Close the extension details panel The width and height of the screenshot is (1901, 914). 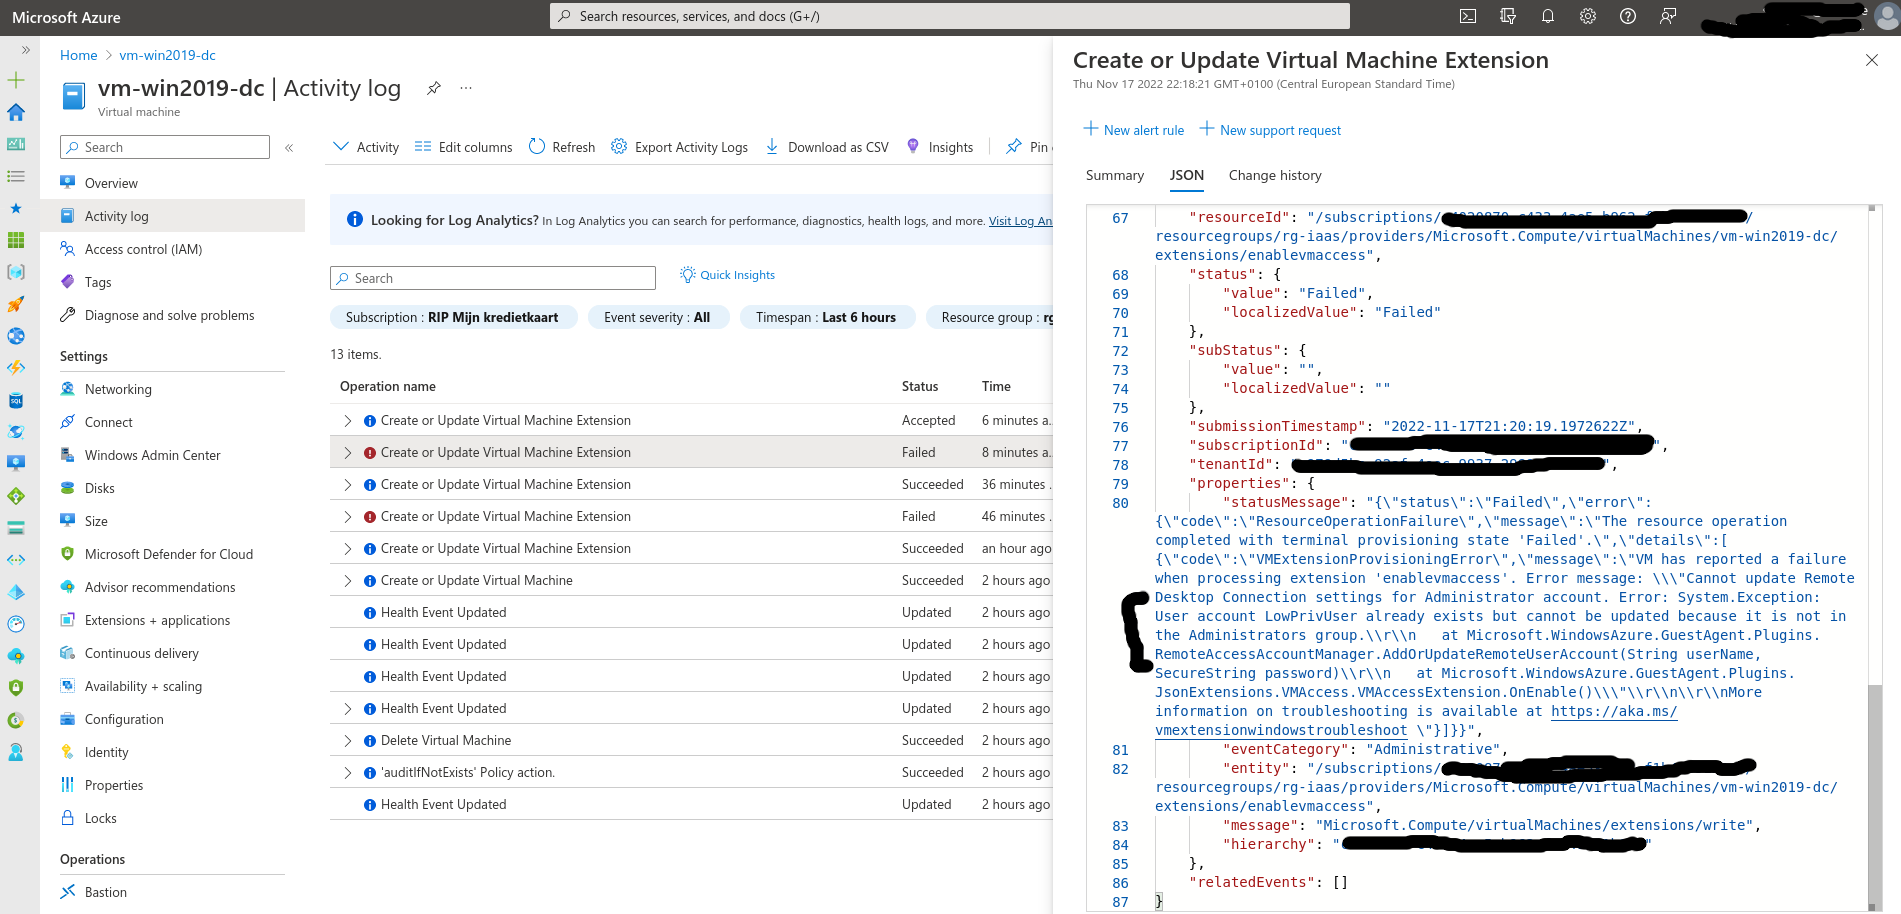pyautogui.click(x=1872, y=60)
